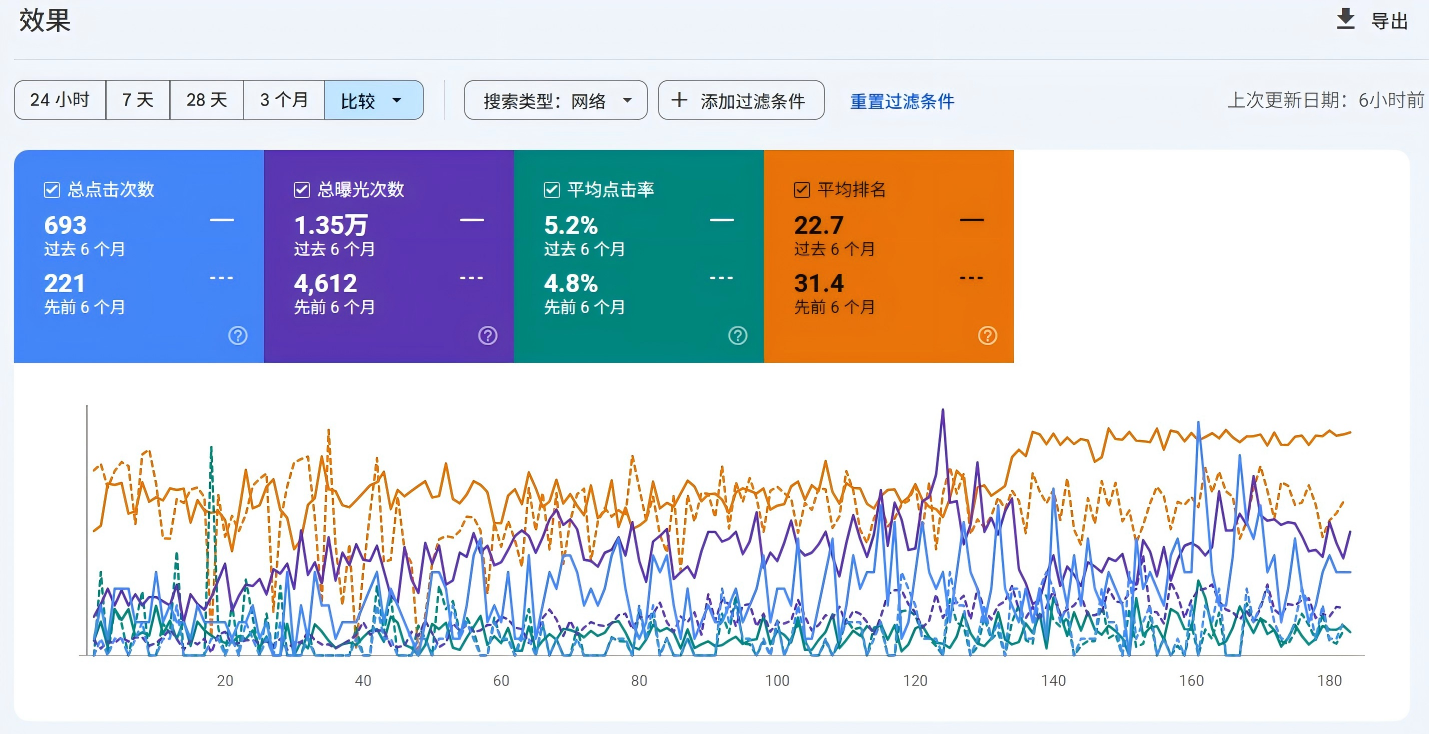Click the 重置过滤条件 link

tap(902, 101)
